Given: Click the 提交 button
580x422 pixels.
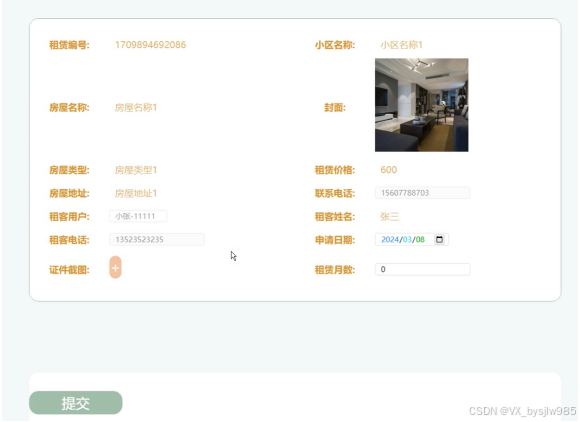Looking at the screenshot, I should [x=76, y=403].
